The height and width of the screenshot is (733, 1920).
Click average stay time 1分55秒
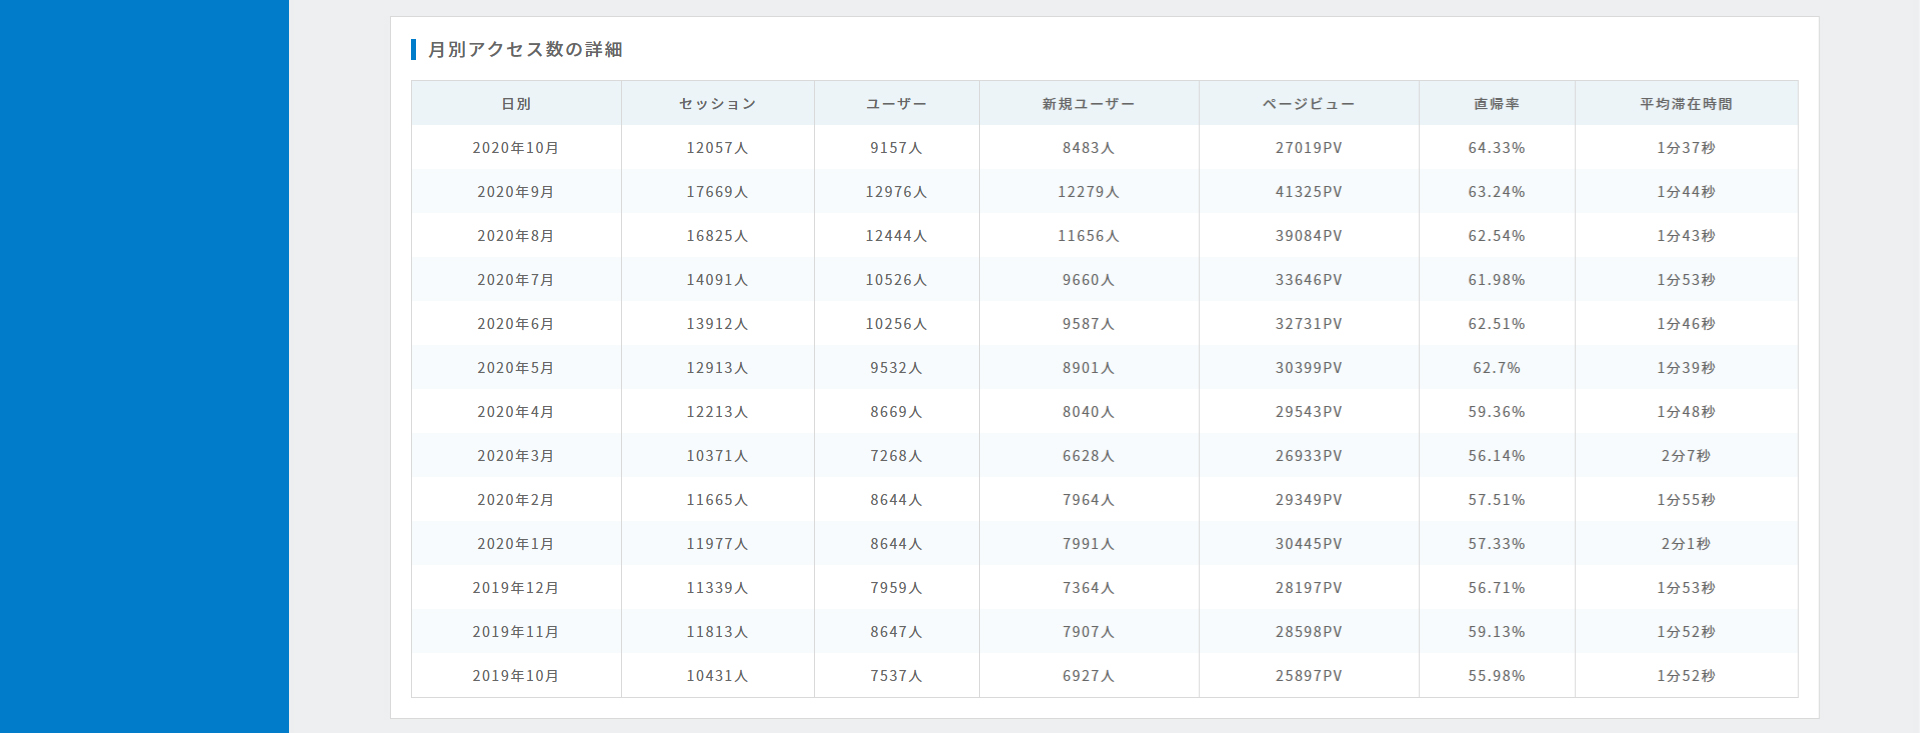pyautogui.click(x=1686, y=500)
